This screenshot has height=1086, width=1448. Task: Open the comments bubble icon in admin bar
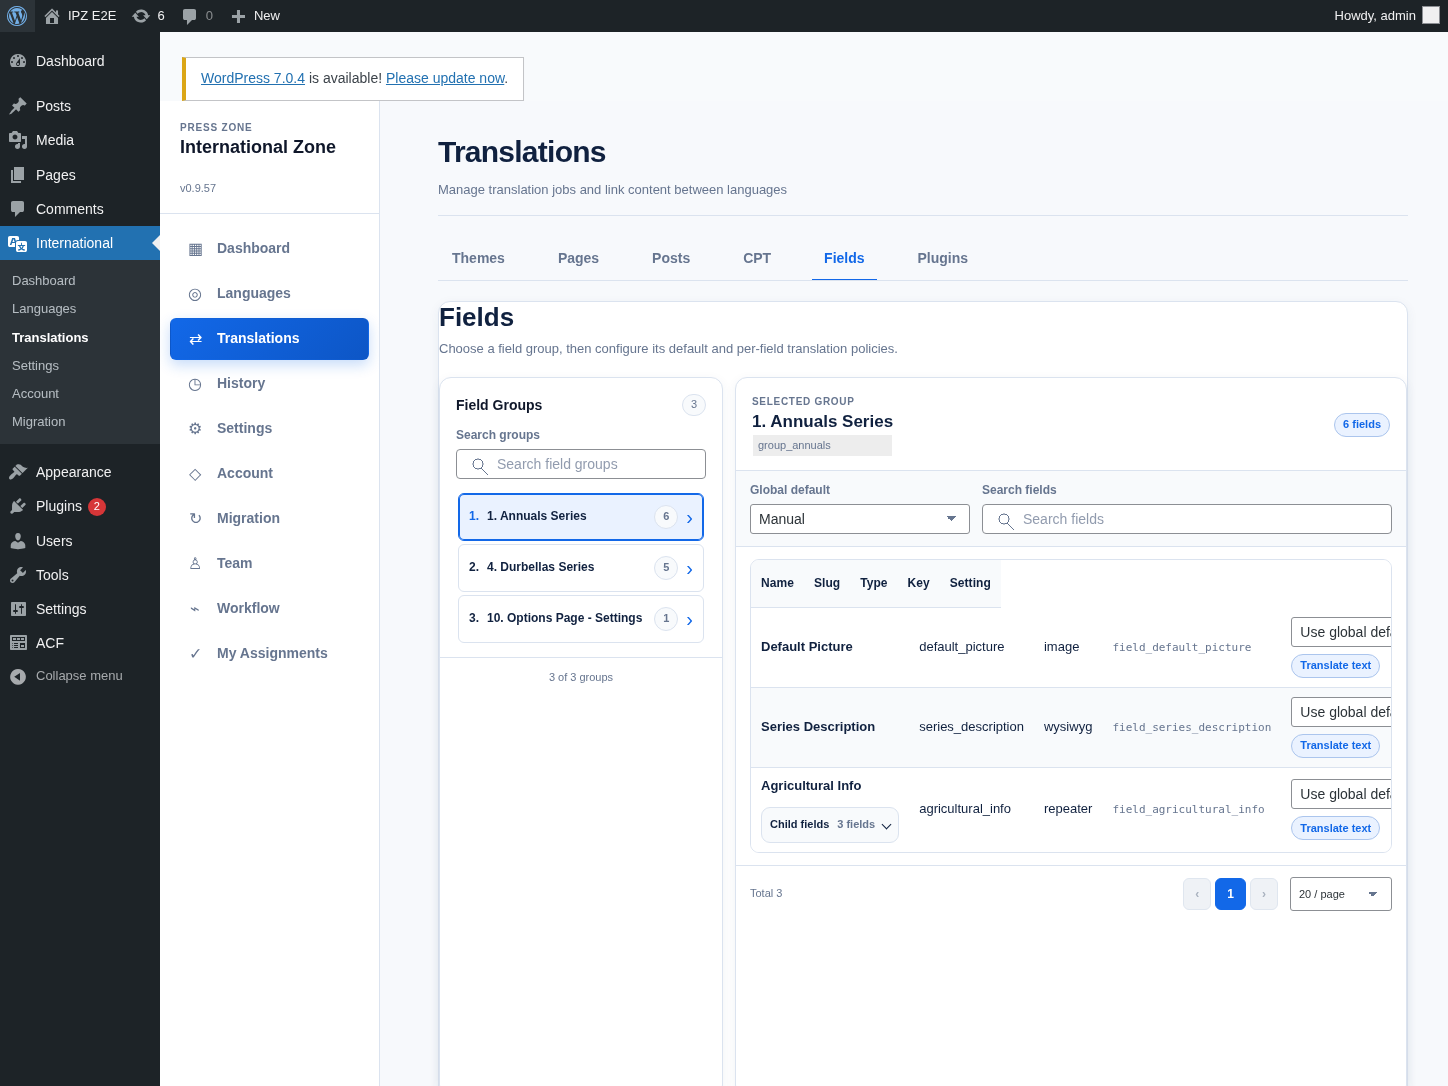(x=190, y=16)
